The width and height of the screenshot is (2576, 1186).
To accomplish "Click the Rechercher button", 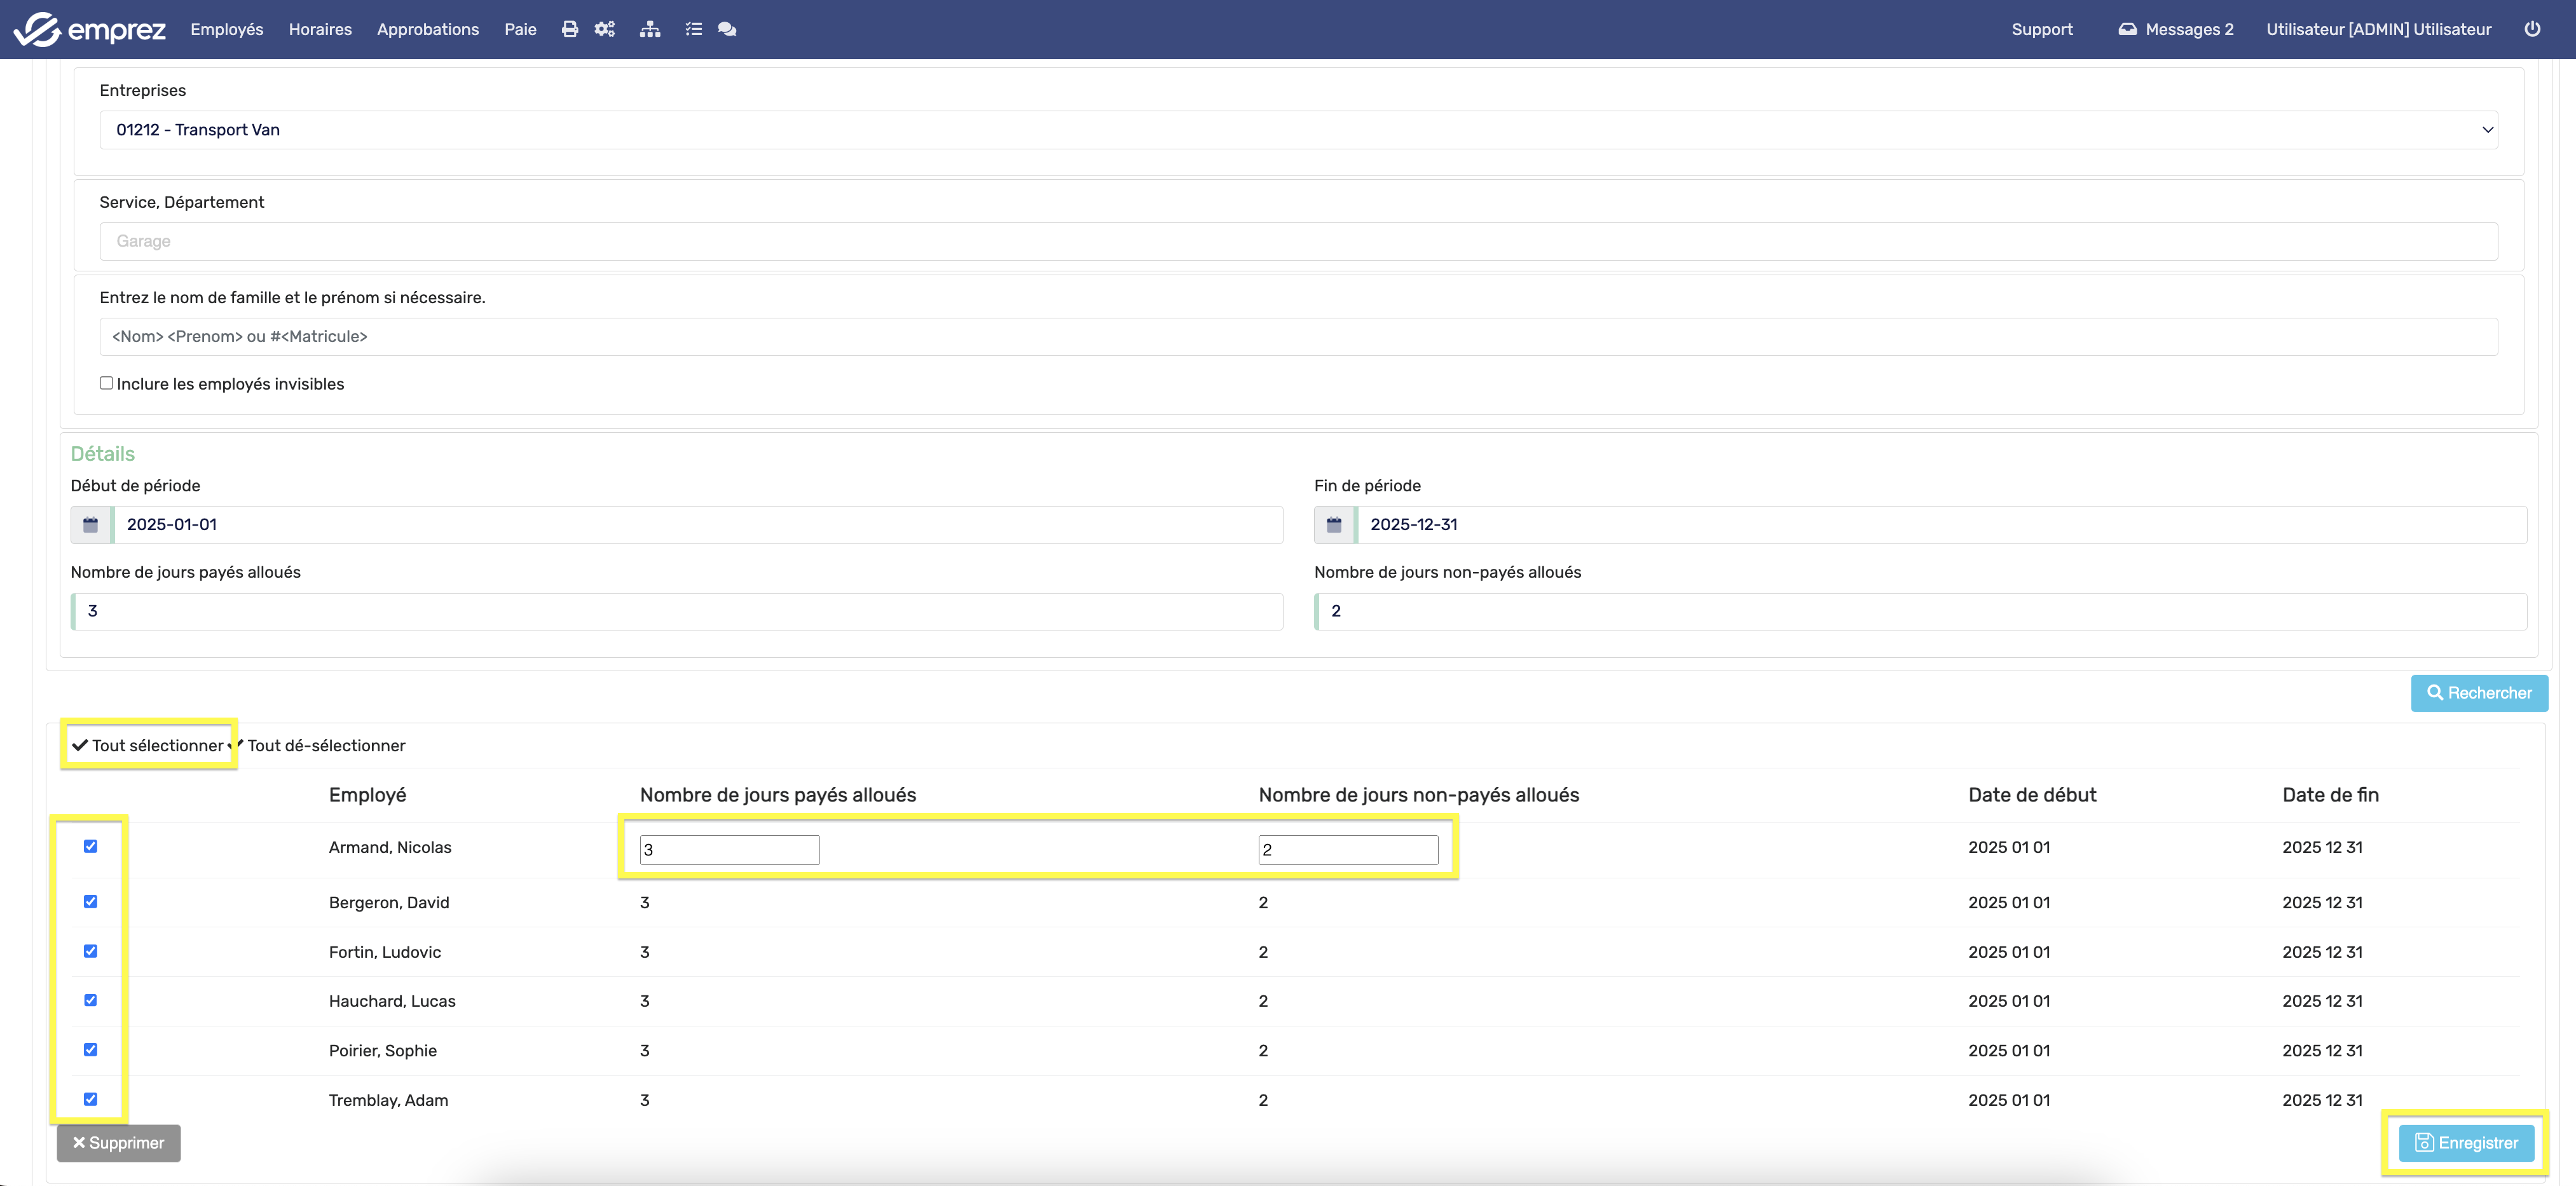I will (2479, 693).
